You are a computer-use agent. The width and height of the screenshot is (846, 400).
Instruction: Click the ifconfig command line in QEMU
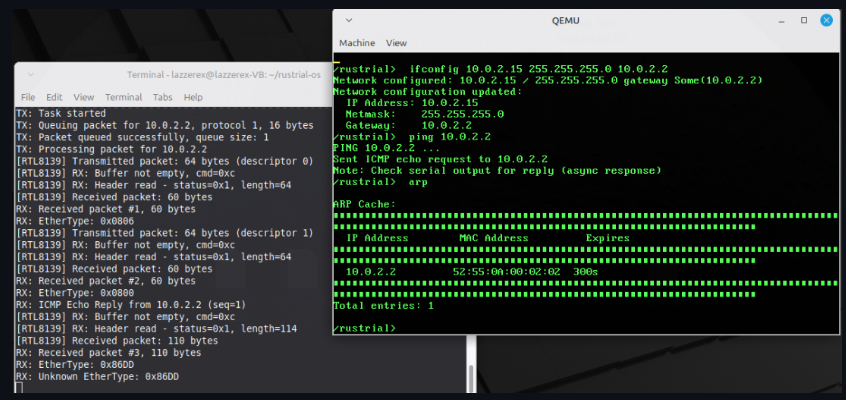[500, 69]
